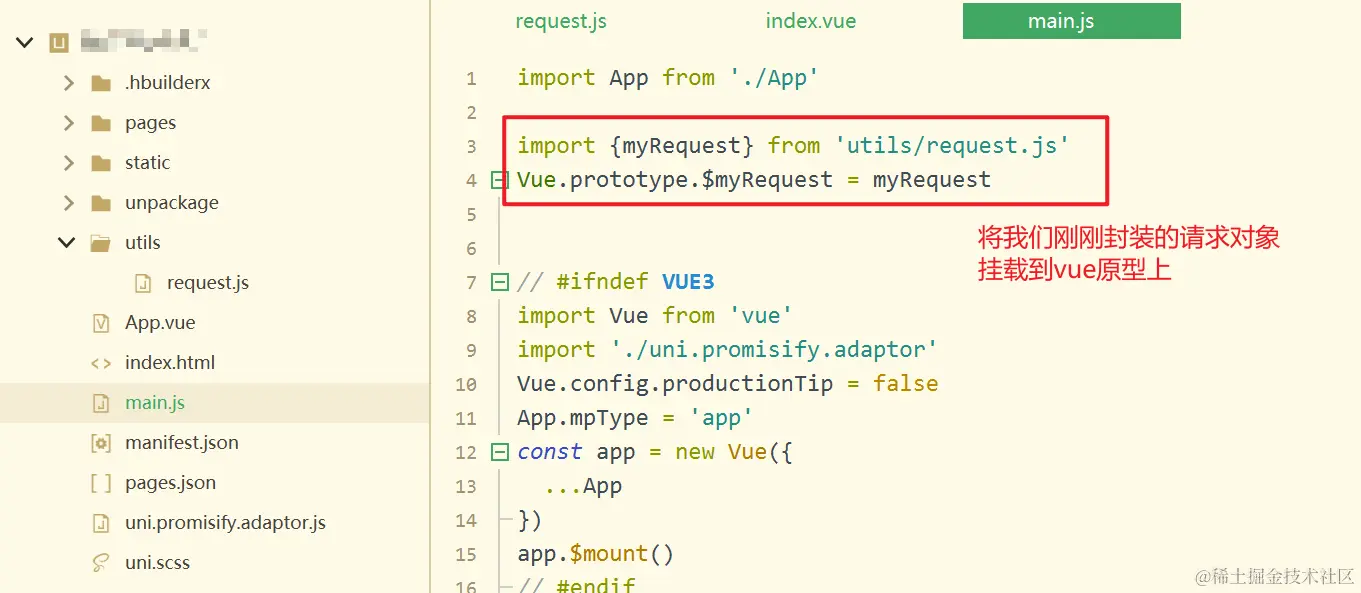The image size is (1361, 593).
Task: Toggle the fold marker at line 7
Action: coord(500,282)
